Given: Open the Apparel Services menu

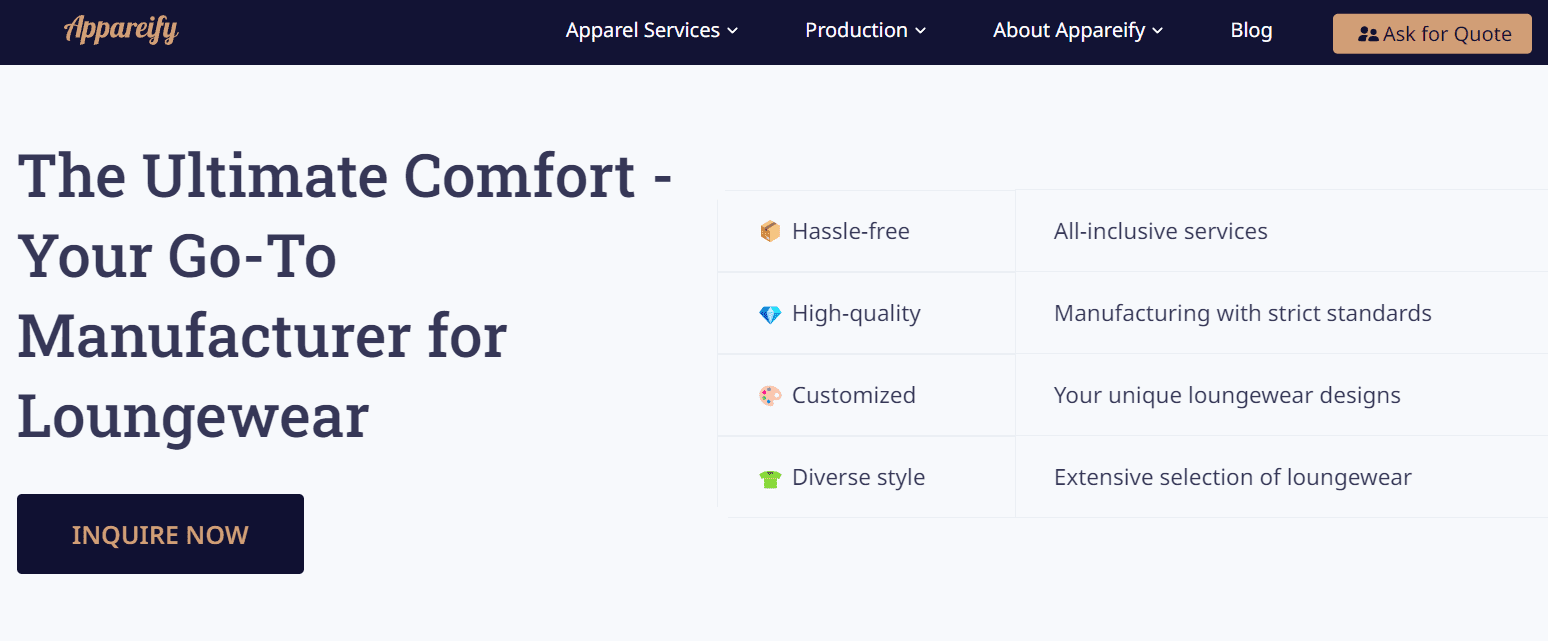Looking at the screenshot, I should click(643, 30).
